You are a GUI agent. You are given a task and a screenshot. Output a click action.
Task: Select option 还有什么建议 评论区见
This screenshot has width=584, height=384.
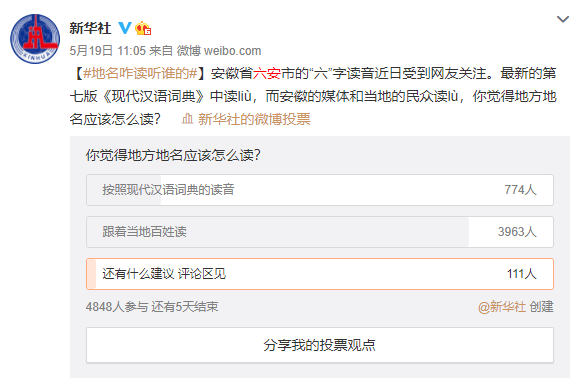[x=320, y=274]
